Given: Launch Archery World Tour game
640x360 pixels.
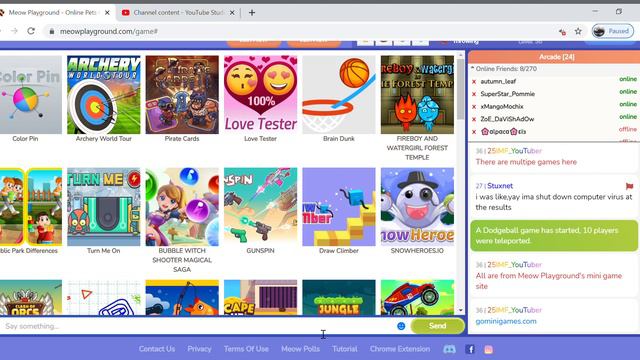Looking at the screenshot, I should [104, 95].
